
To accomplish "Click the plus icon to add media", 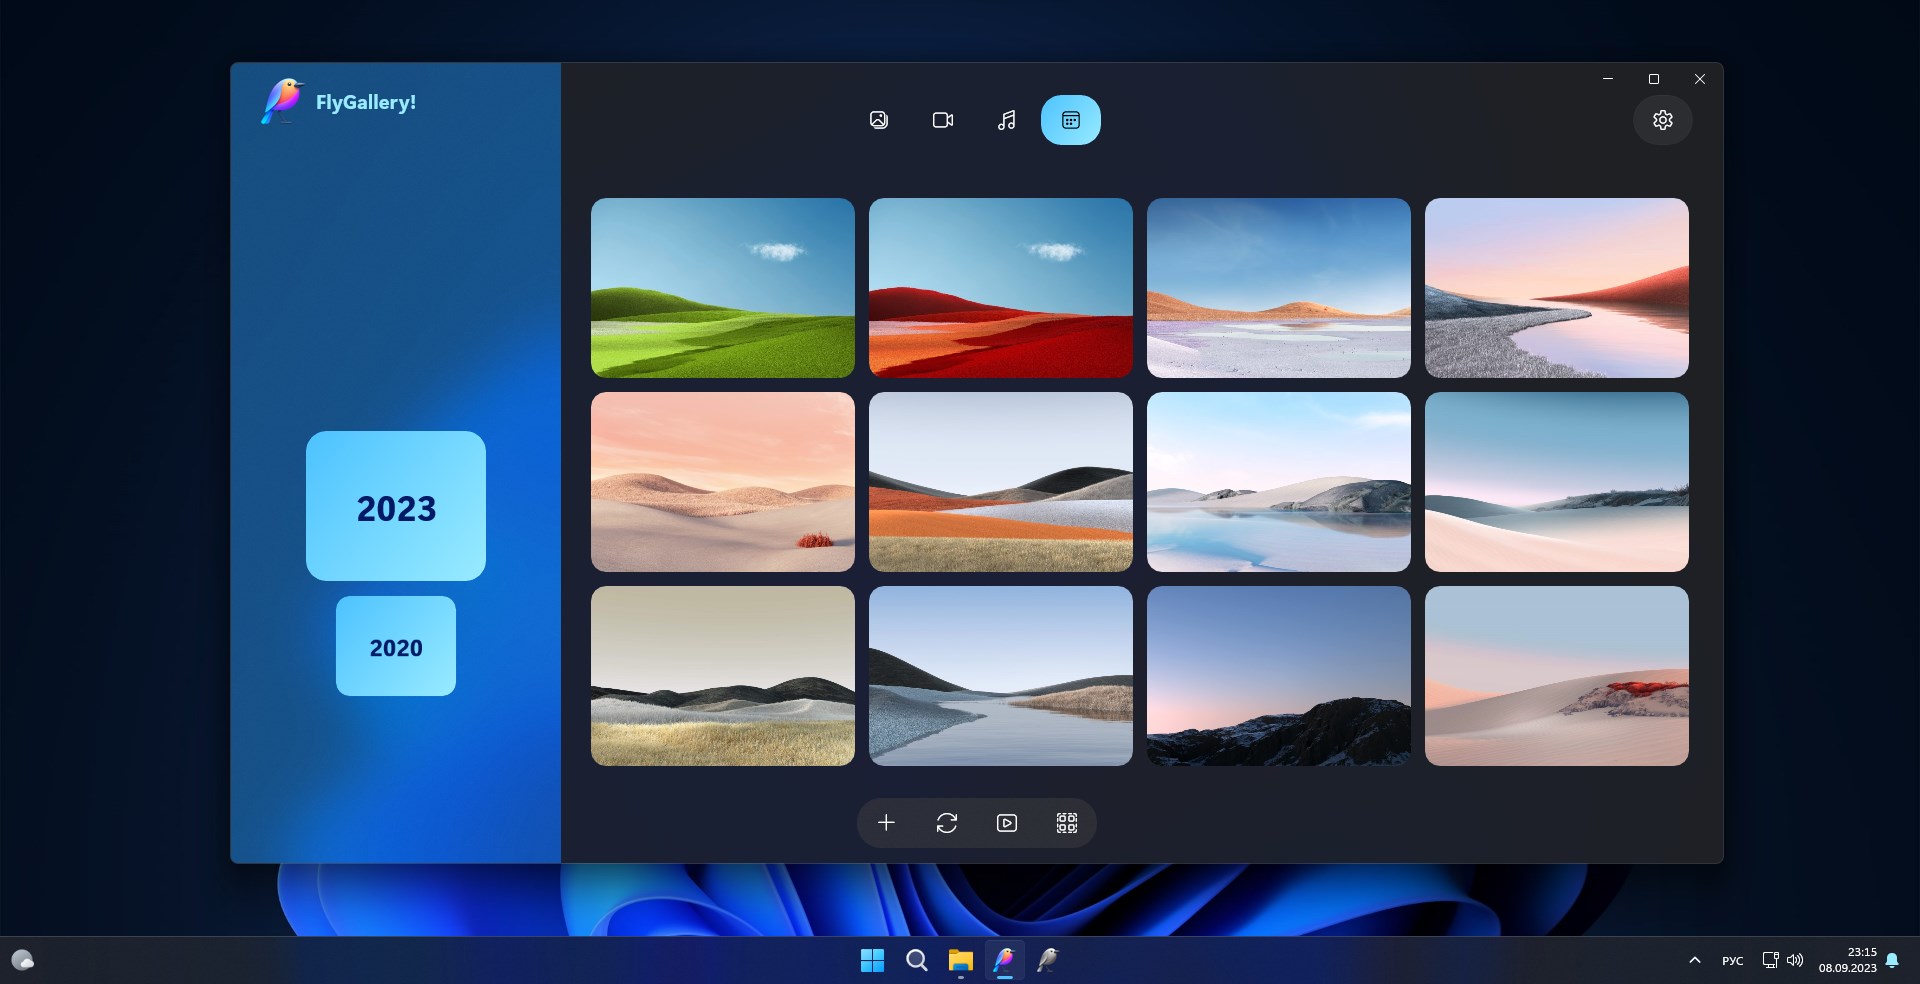I will pyautogui.click(x=886, y=823).
